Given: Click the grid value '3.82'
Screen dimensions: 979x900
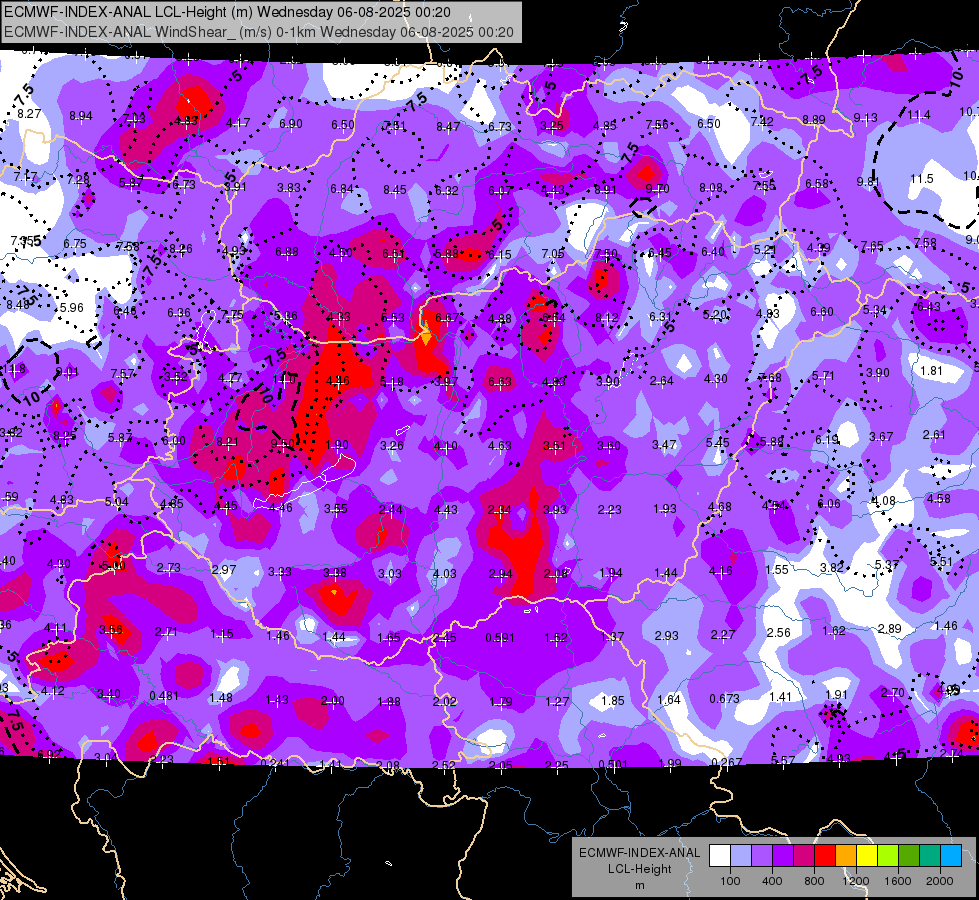Looking at the screenshot, I should point(832,567).
